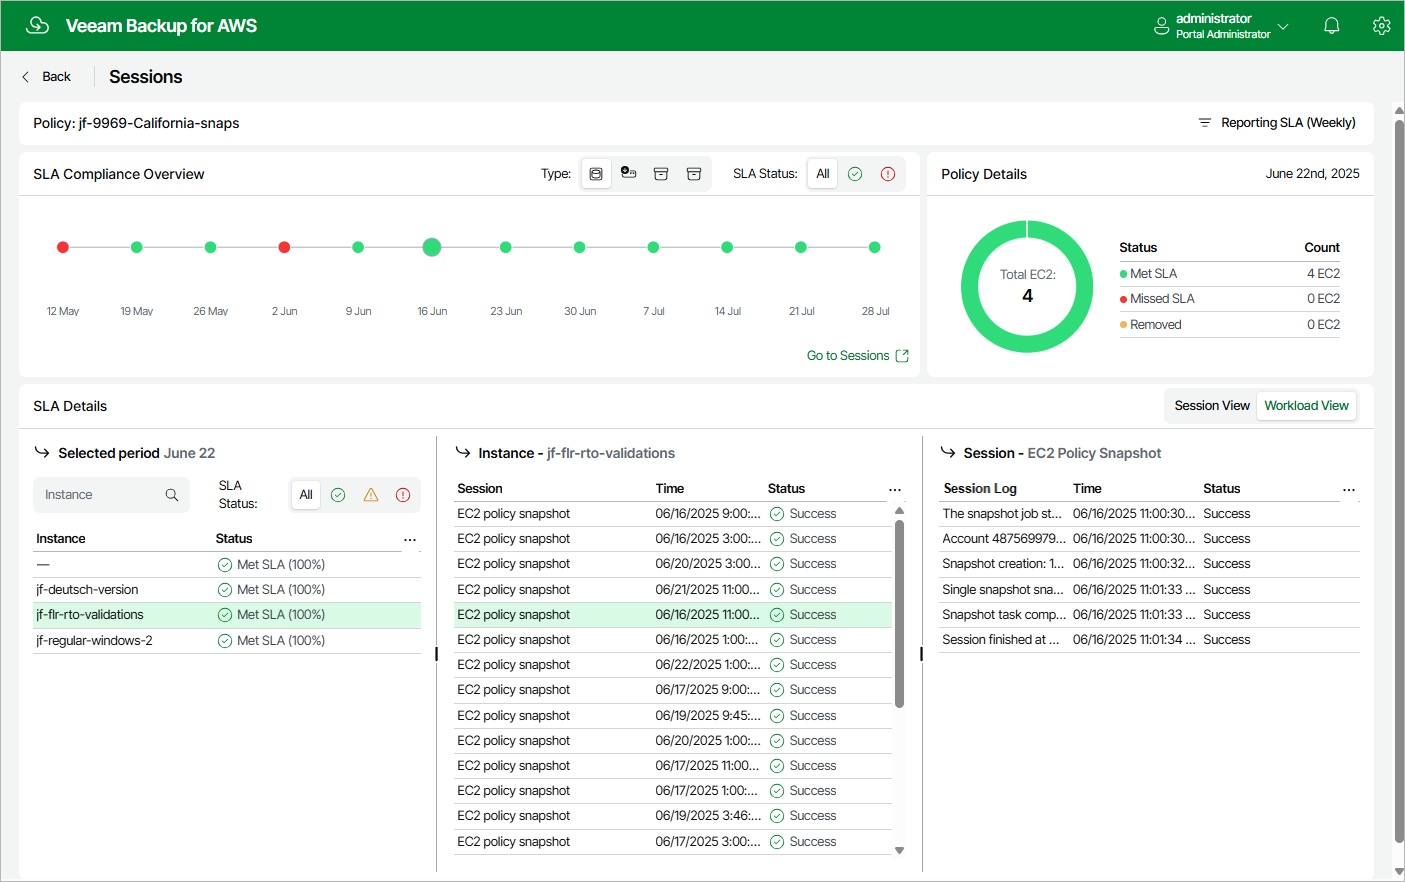Select the 9 Jun timeline point
Screen dimensions: 1405x882
pos(358,247)
